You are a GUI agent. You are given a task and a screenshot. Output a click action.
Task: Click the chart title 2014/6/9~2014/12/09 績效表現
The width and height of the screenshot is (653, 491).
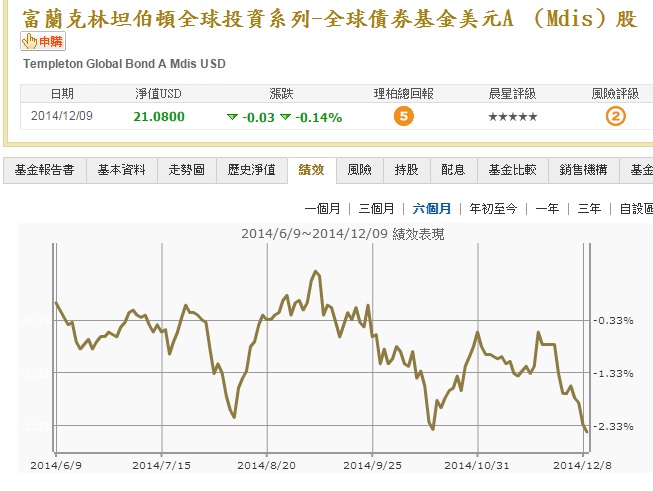click(343, 234)
